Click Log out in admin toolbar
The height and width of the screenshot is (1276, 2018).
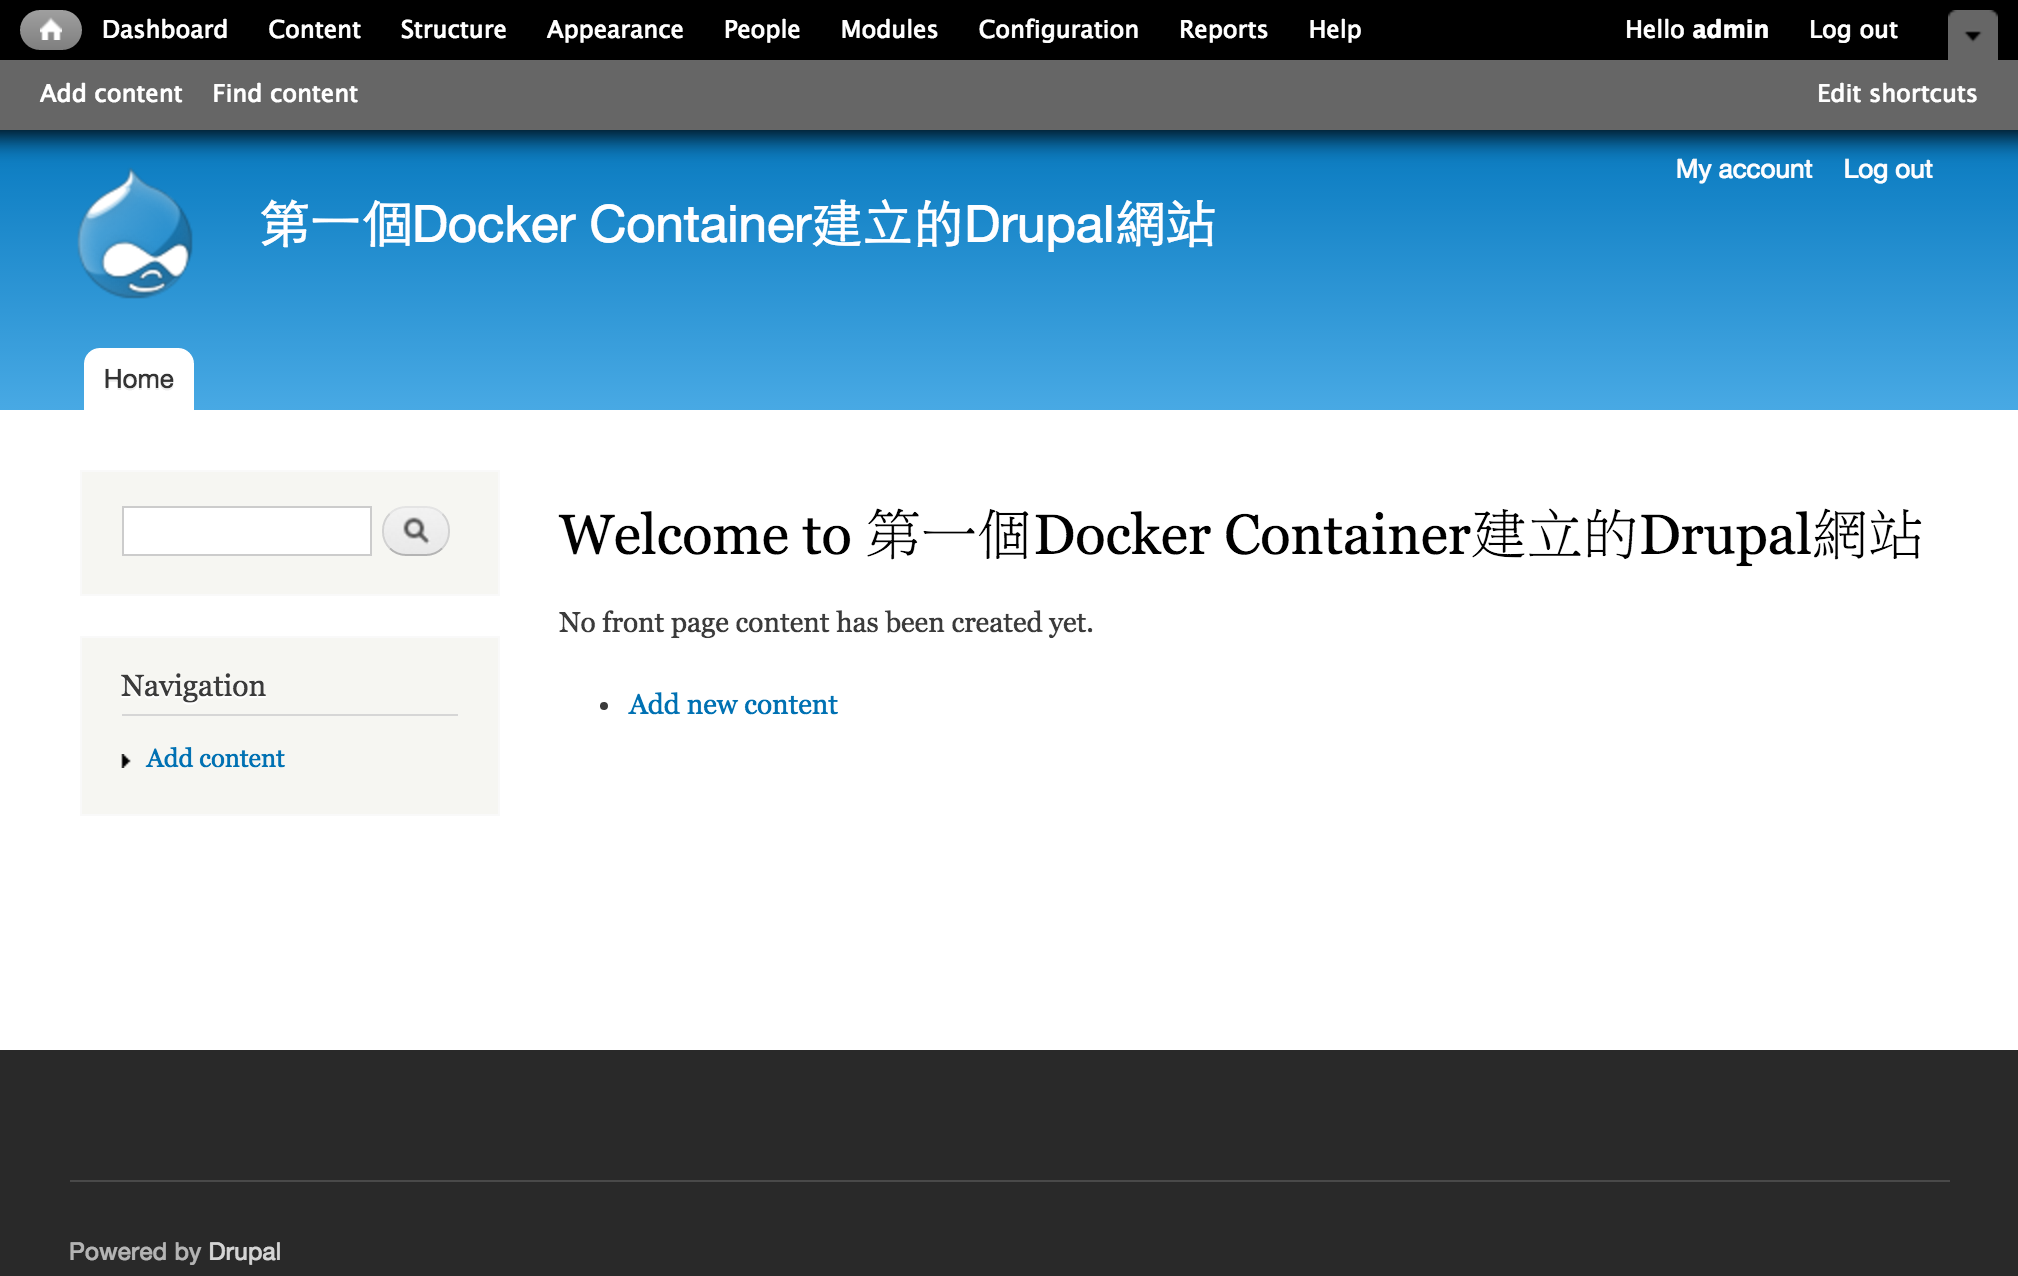[1853, 30]
